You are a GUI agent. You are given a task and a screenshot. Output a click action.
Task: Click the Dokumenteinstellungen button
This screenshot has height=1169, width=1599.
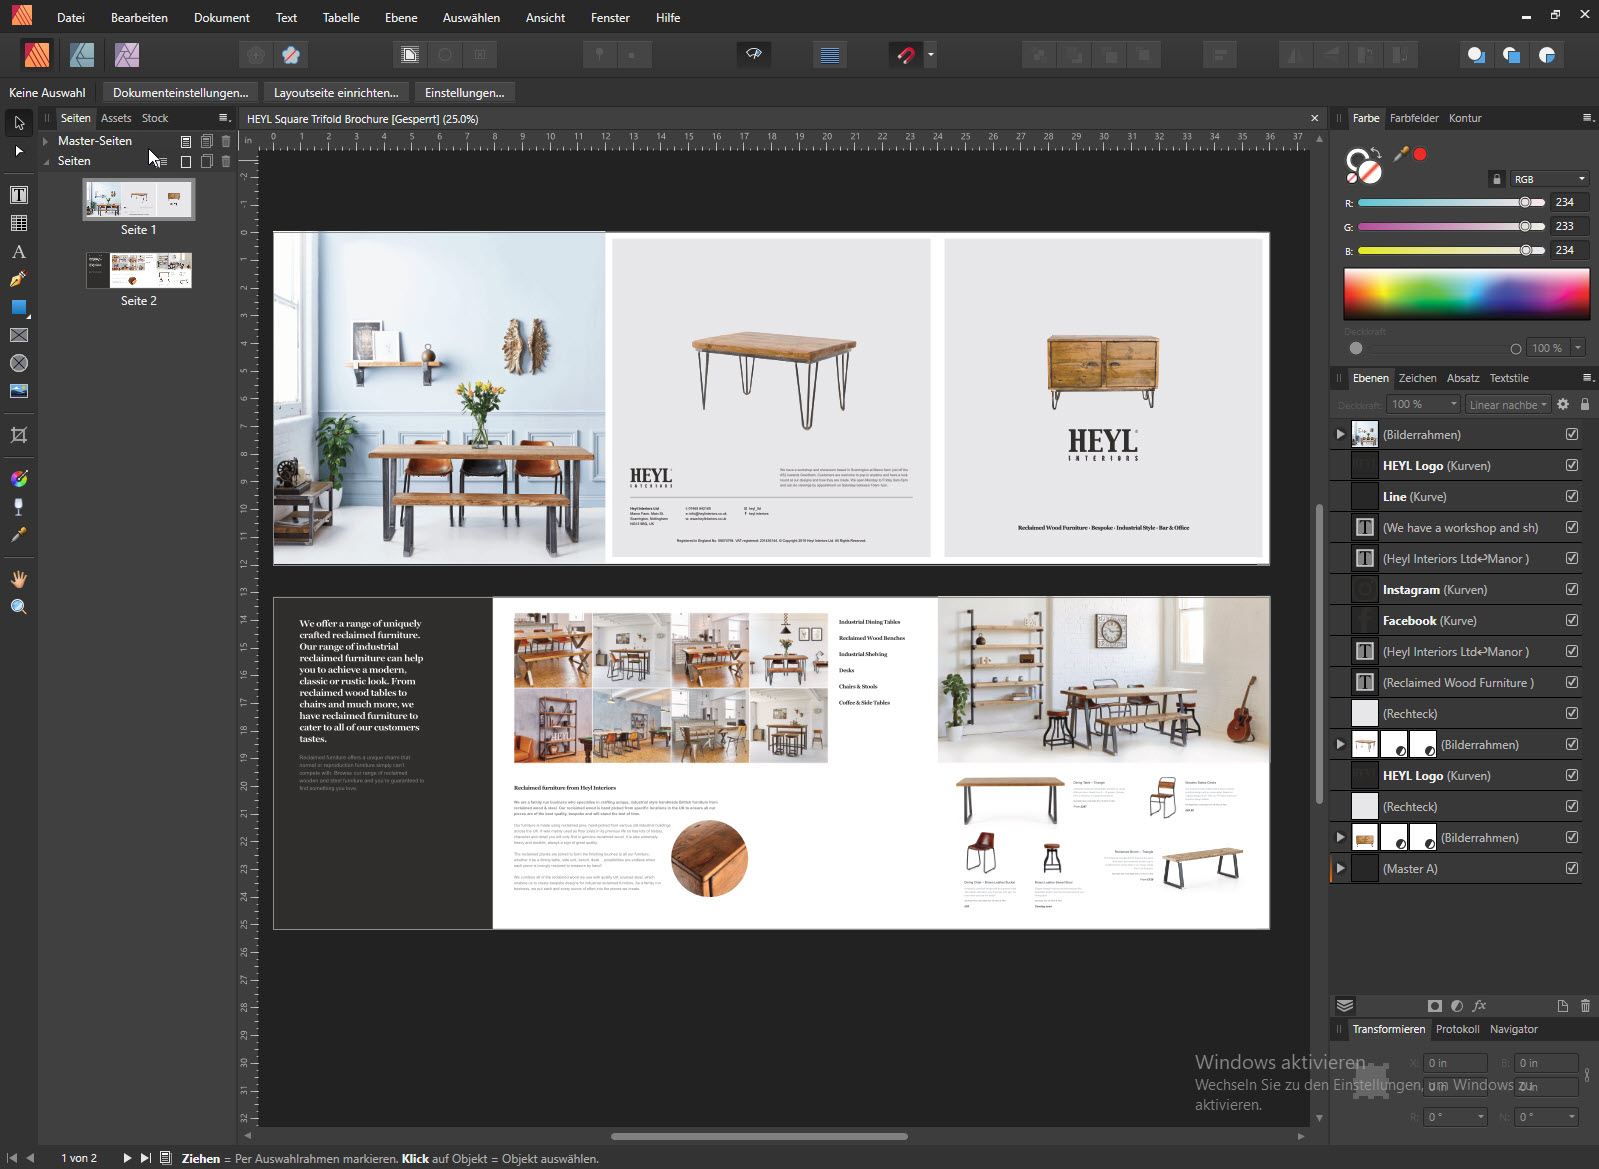point(180,92)
